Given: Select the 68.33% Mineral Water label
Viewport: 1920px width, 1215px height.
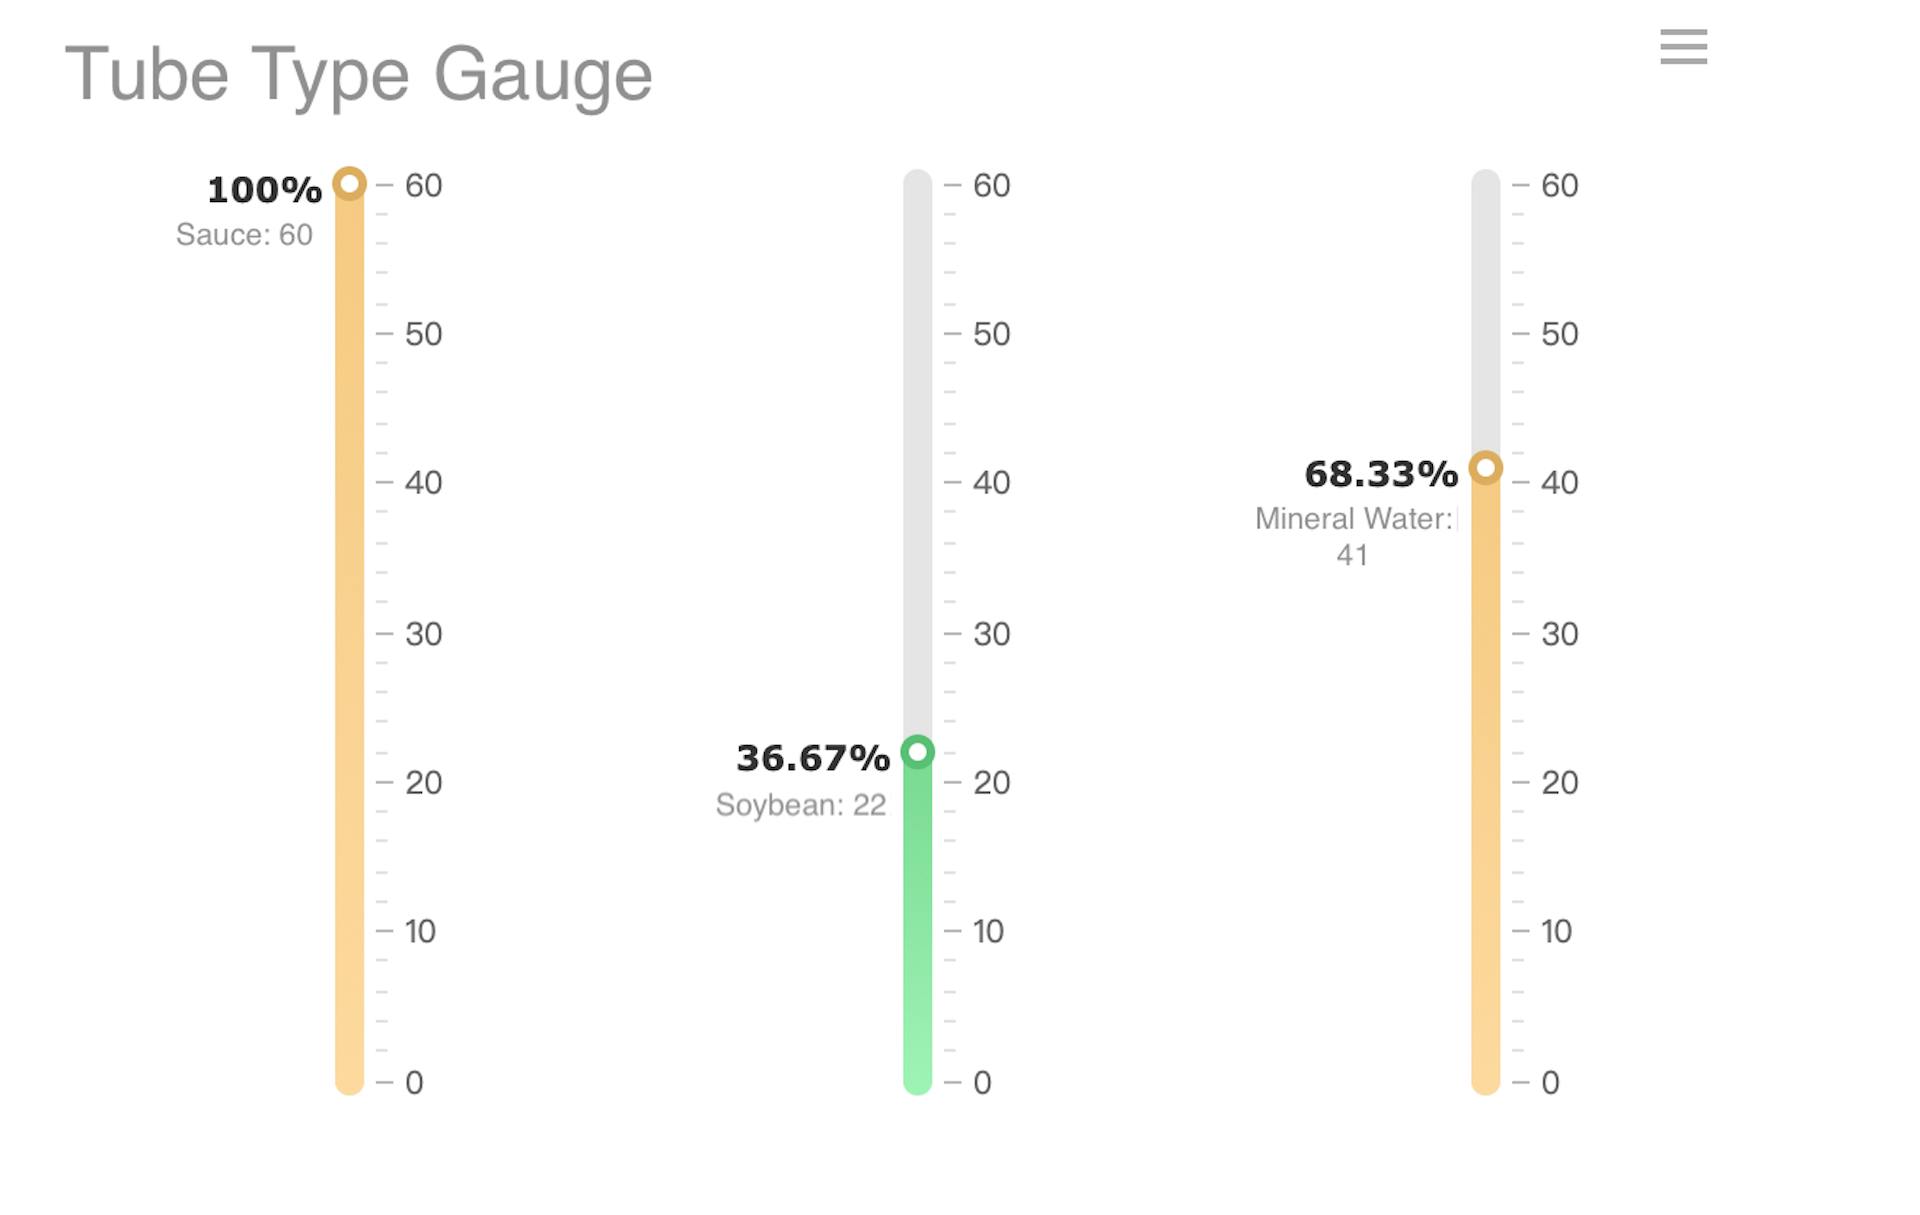Looking at the screenshot, I should tap(1380, 472).
